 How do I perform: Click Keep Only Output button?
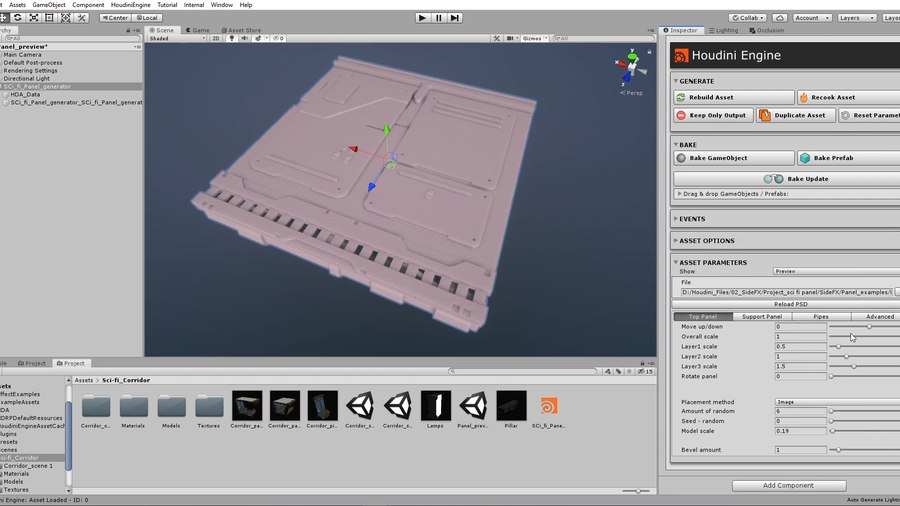[713, 115]
